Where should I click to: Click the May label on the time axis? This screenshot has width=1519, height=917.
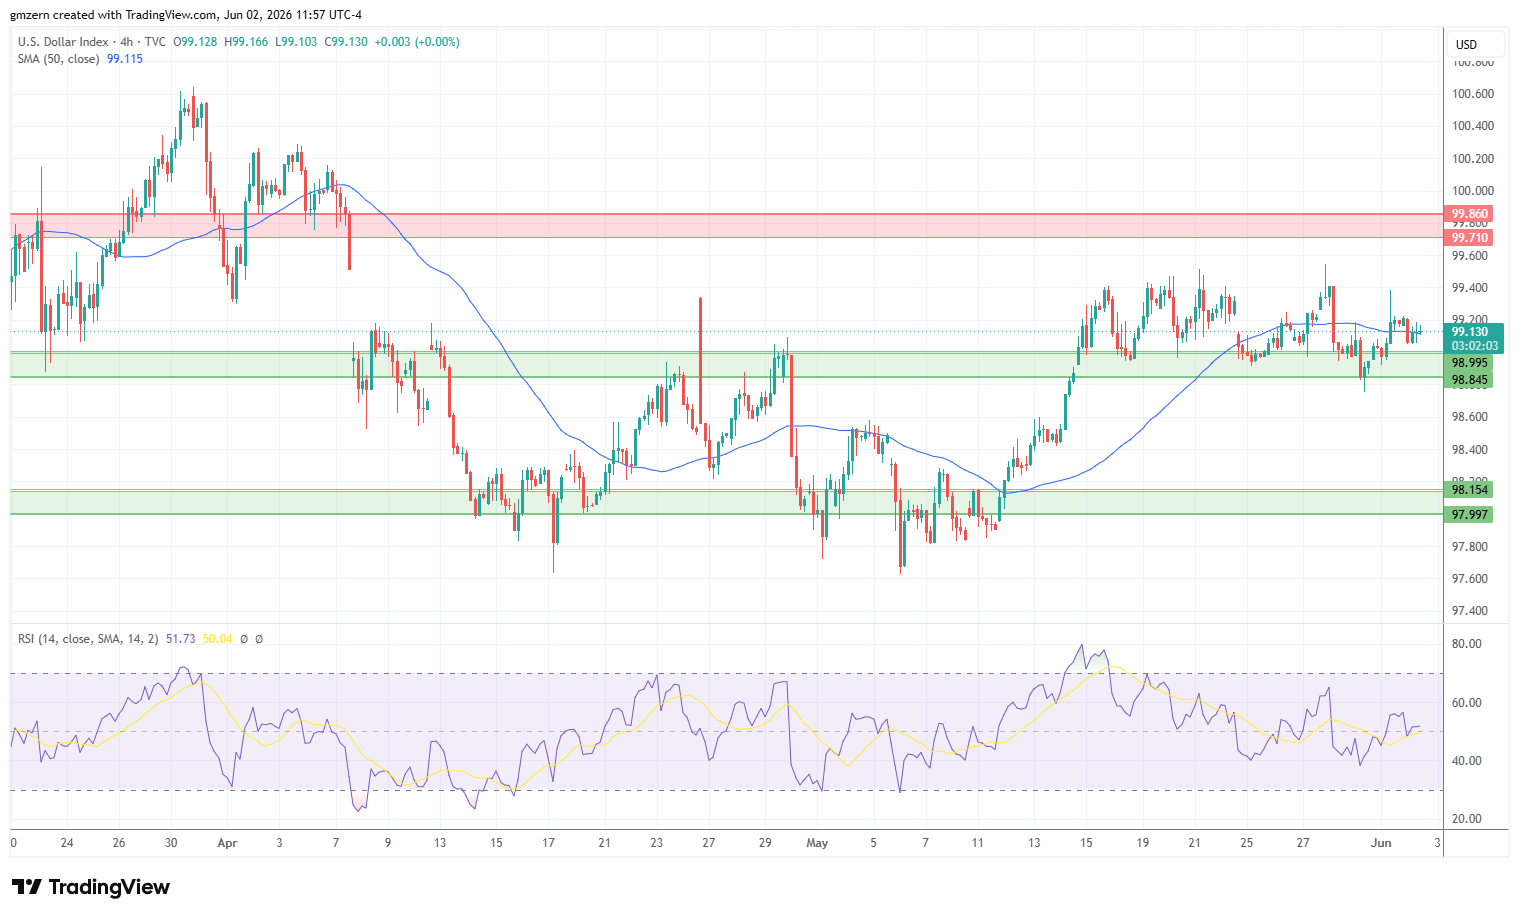(x=817, y=843)
